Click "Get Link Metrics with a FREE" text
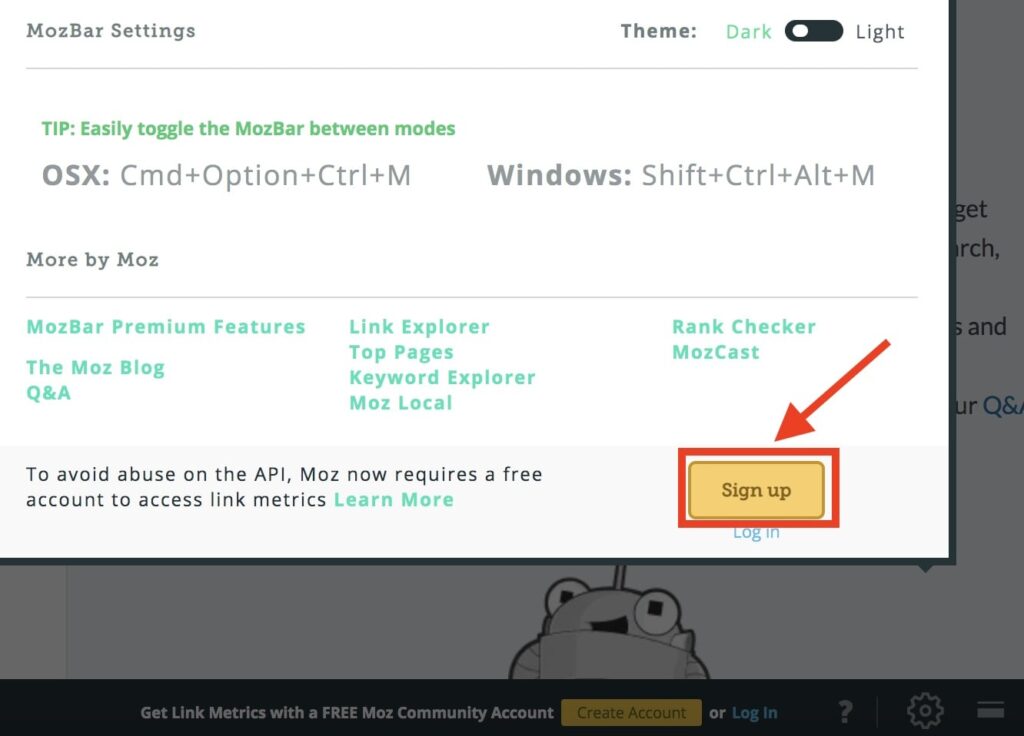The image size is (1024, 736). coord(347,712)
